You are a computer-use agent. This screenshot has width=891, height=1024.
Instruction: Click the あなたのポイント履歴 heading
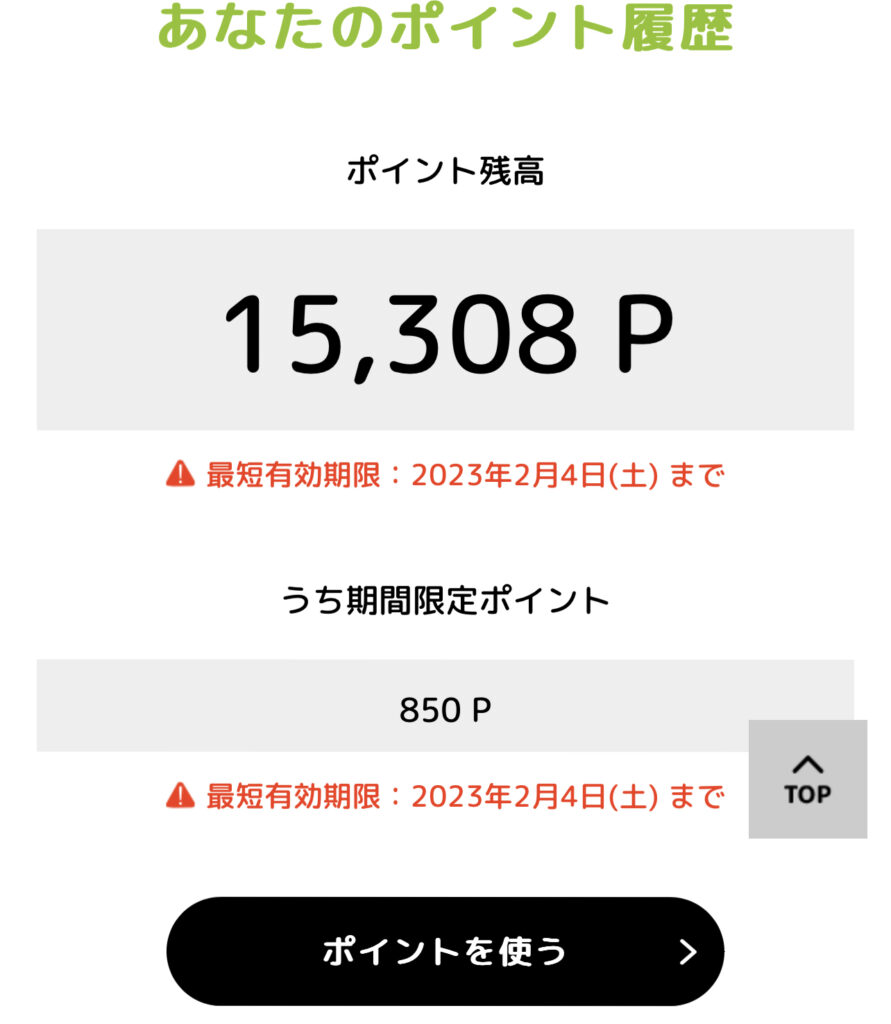pos(445,26)
